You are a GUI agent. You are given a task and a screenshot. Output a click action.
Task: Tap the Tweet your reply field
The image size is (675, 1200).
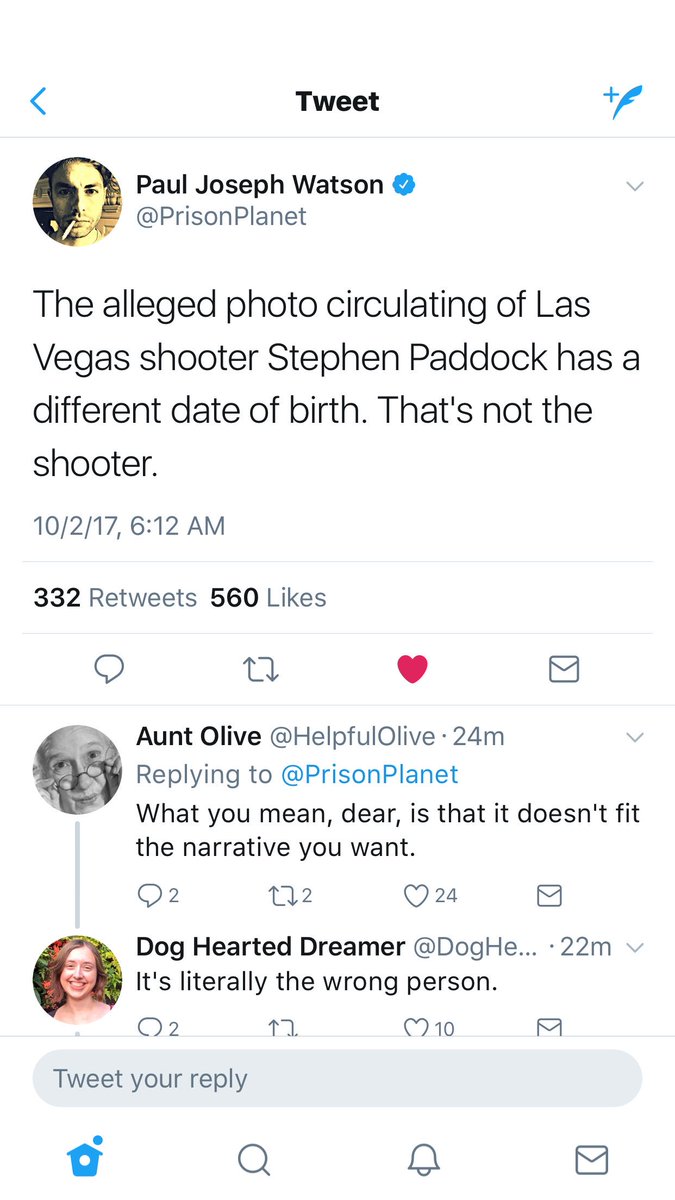pyautogui.click(x=337, y=1079)
